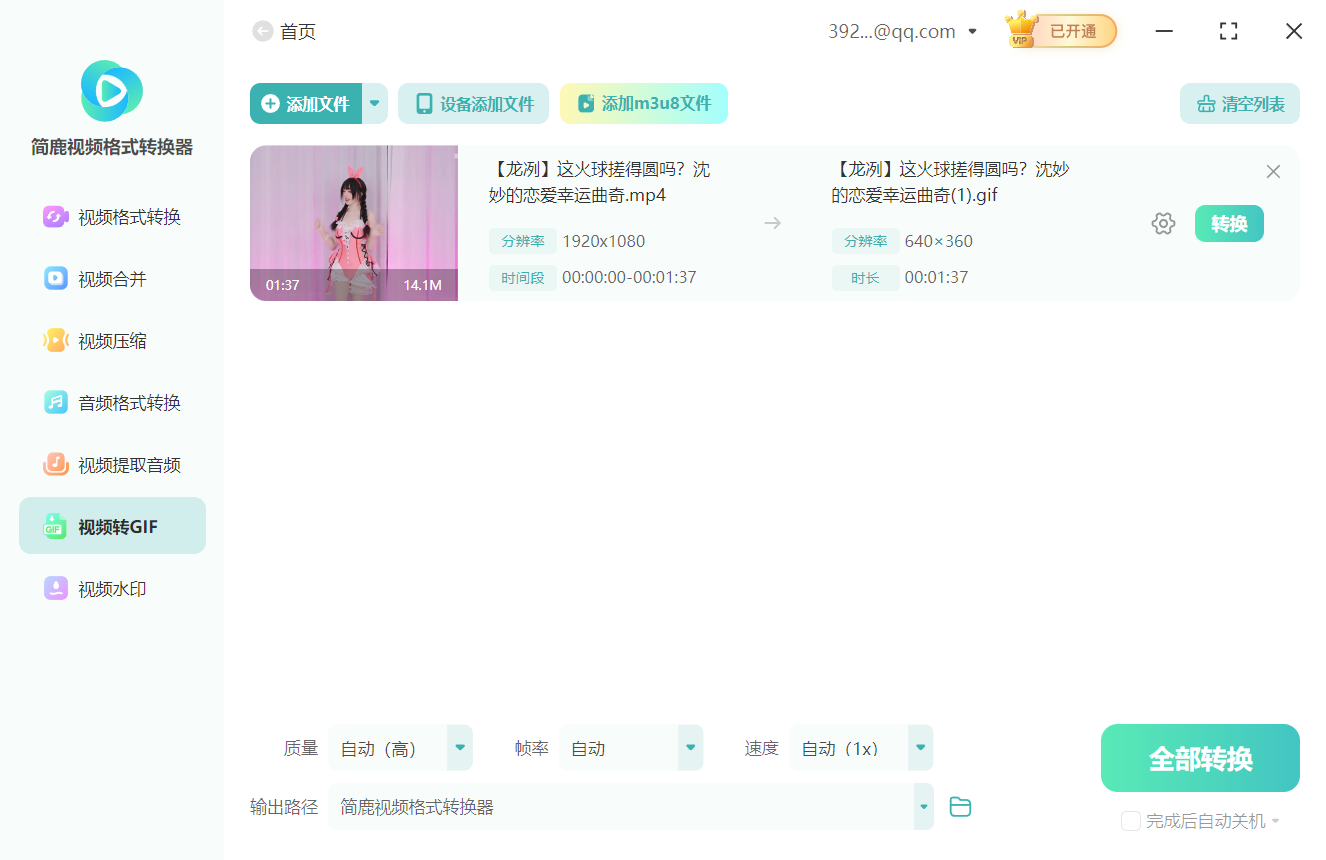Click the output file name ending (1).gif

tap(950, 183)
